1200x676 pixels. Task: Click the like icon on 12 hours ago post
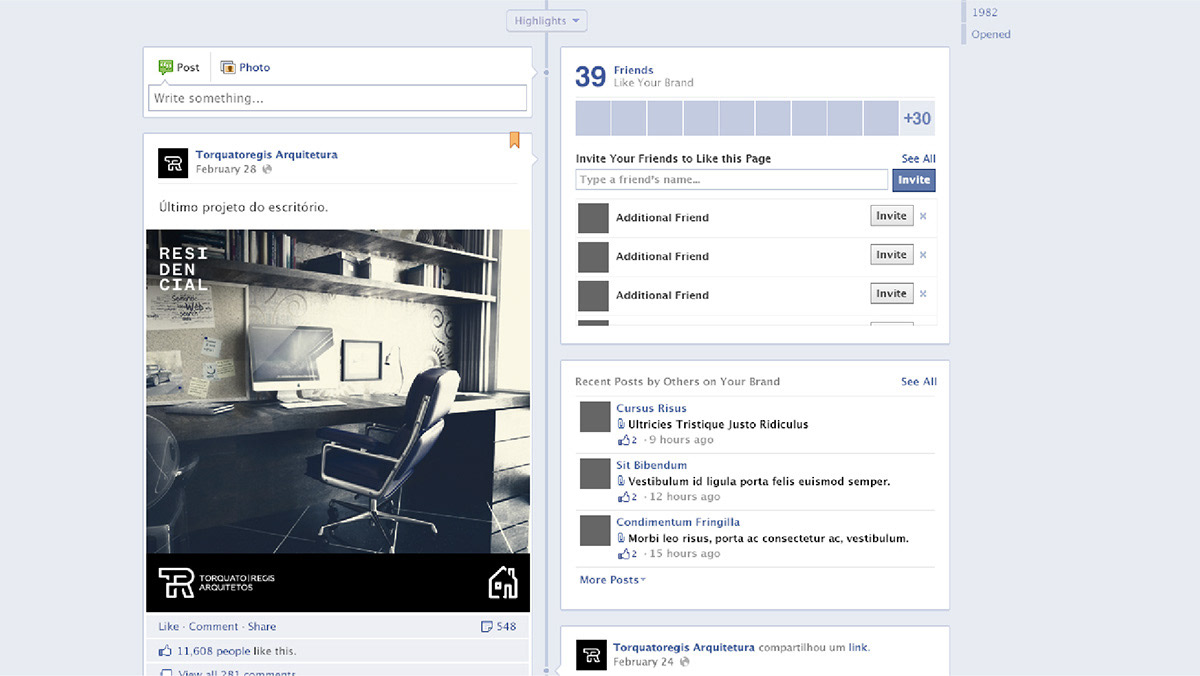point(623,497)
